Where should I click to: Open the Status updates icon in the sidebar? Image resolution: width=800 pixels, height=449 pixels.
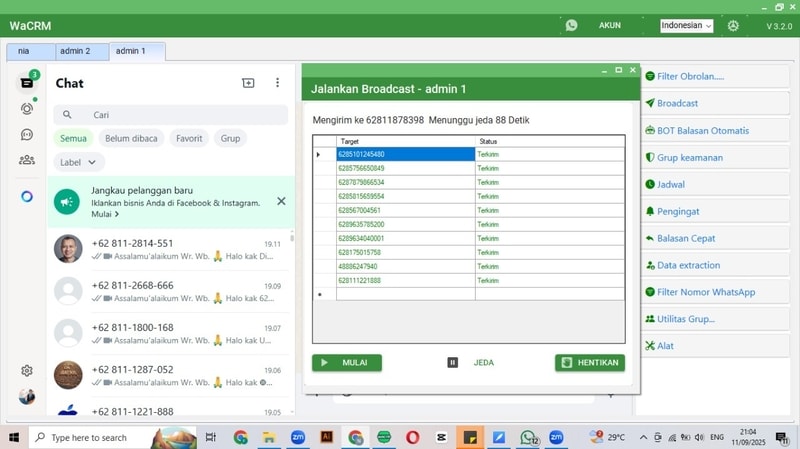coord(27,109)
